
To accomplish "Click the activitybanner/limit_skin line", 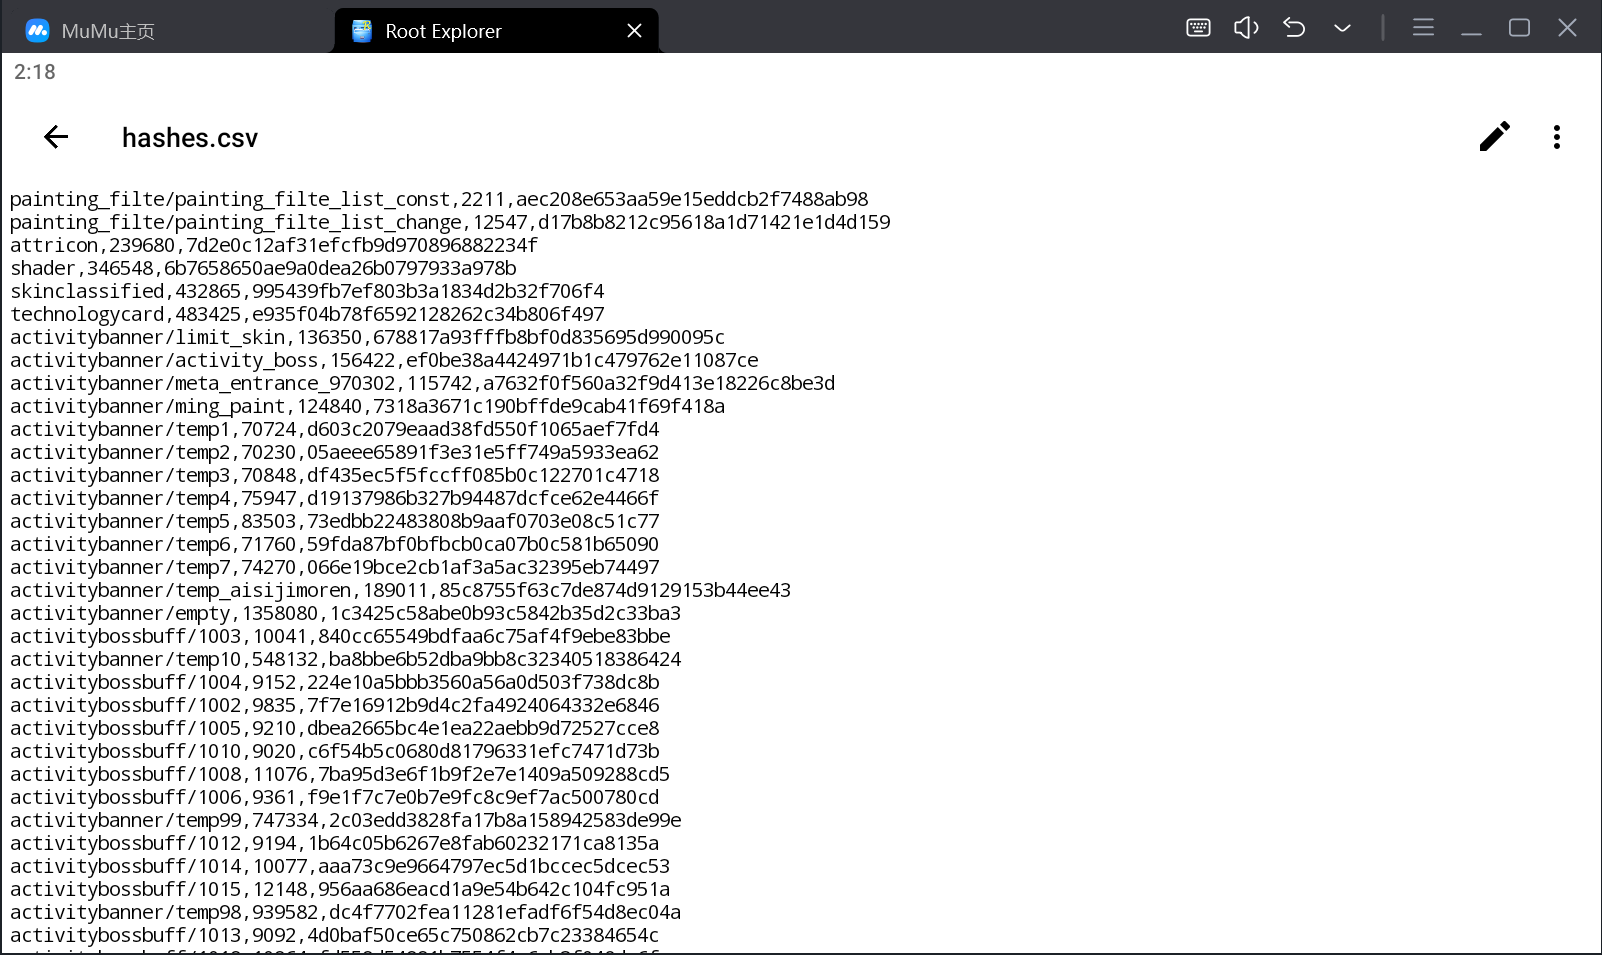I will 367,337.
